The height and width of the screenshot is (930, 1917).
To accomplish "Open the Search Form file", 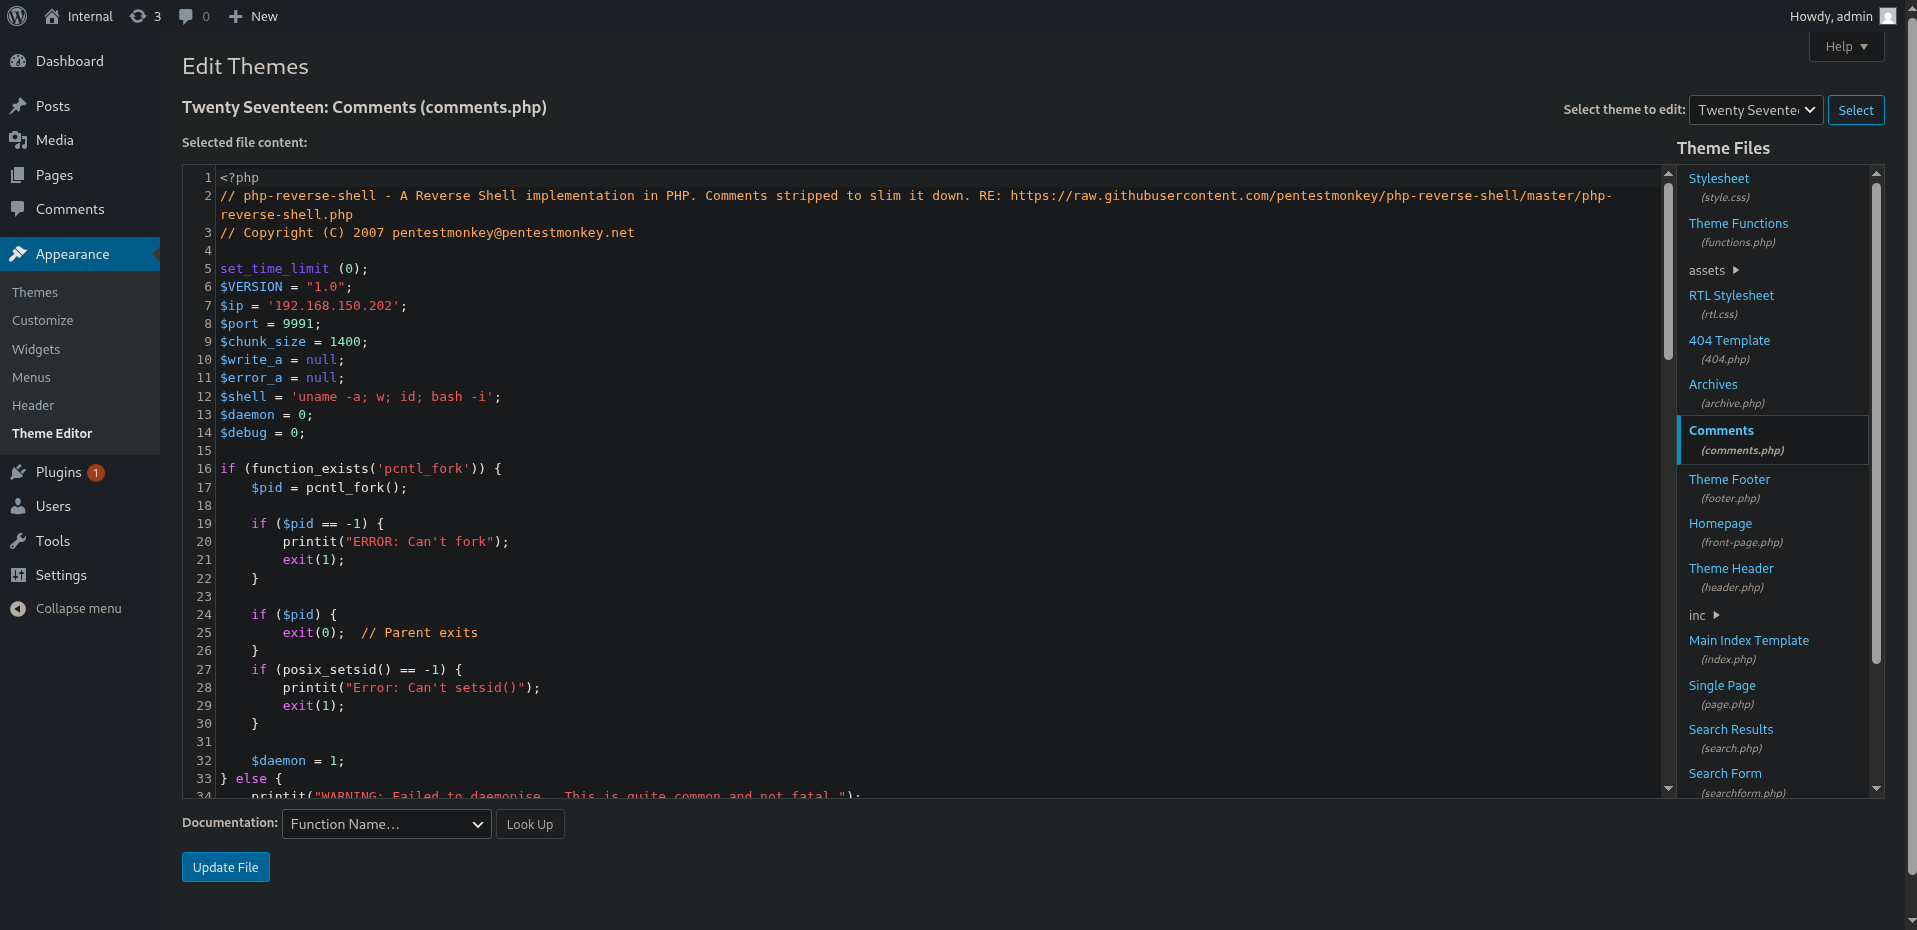I will [x=1725, y=773].
